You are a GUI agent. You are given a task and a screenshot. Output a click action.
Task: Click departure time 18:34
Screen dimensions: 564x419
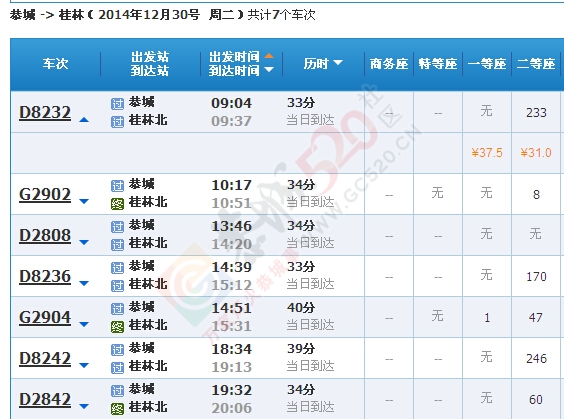231,349
